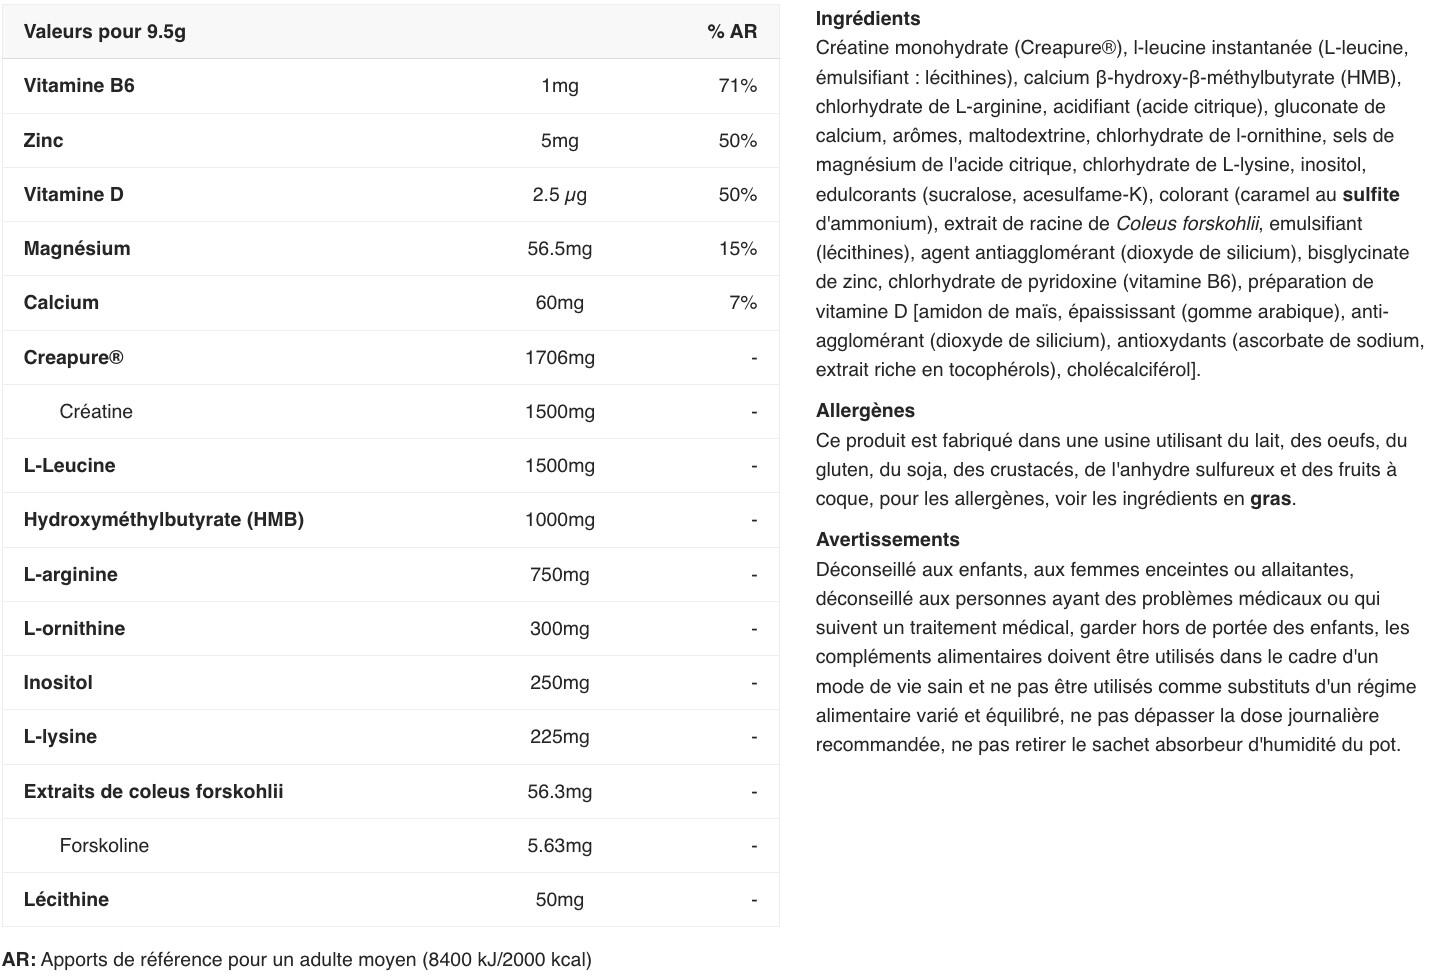Click the Allergènes section heading
The image size is (1434, 978).
point(865,411)
